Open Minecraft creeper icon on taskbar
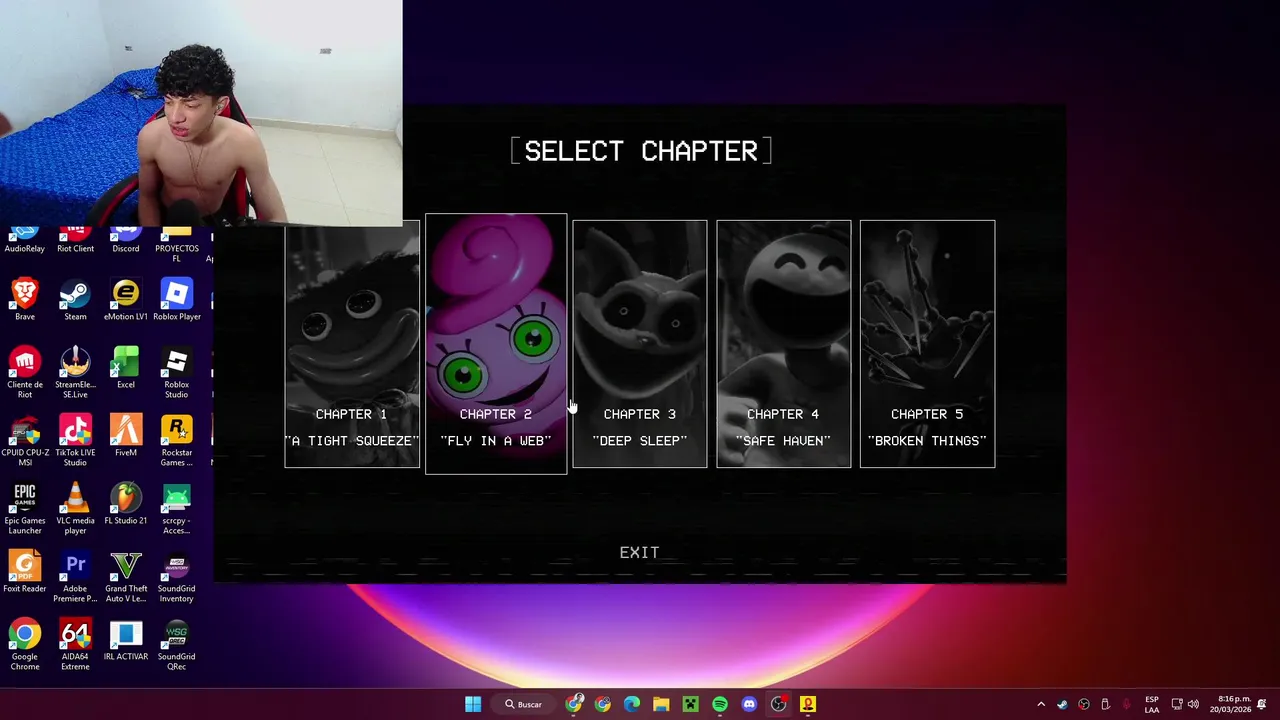Image resolution: width=1280 pixels, height=720 pixels. 690,704
